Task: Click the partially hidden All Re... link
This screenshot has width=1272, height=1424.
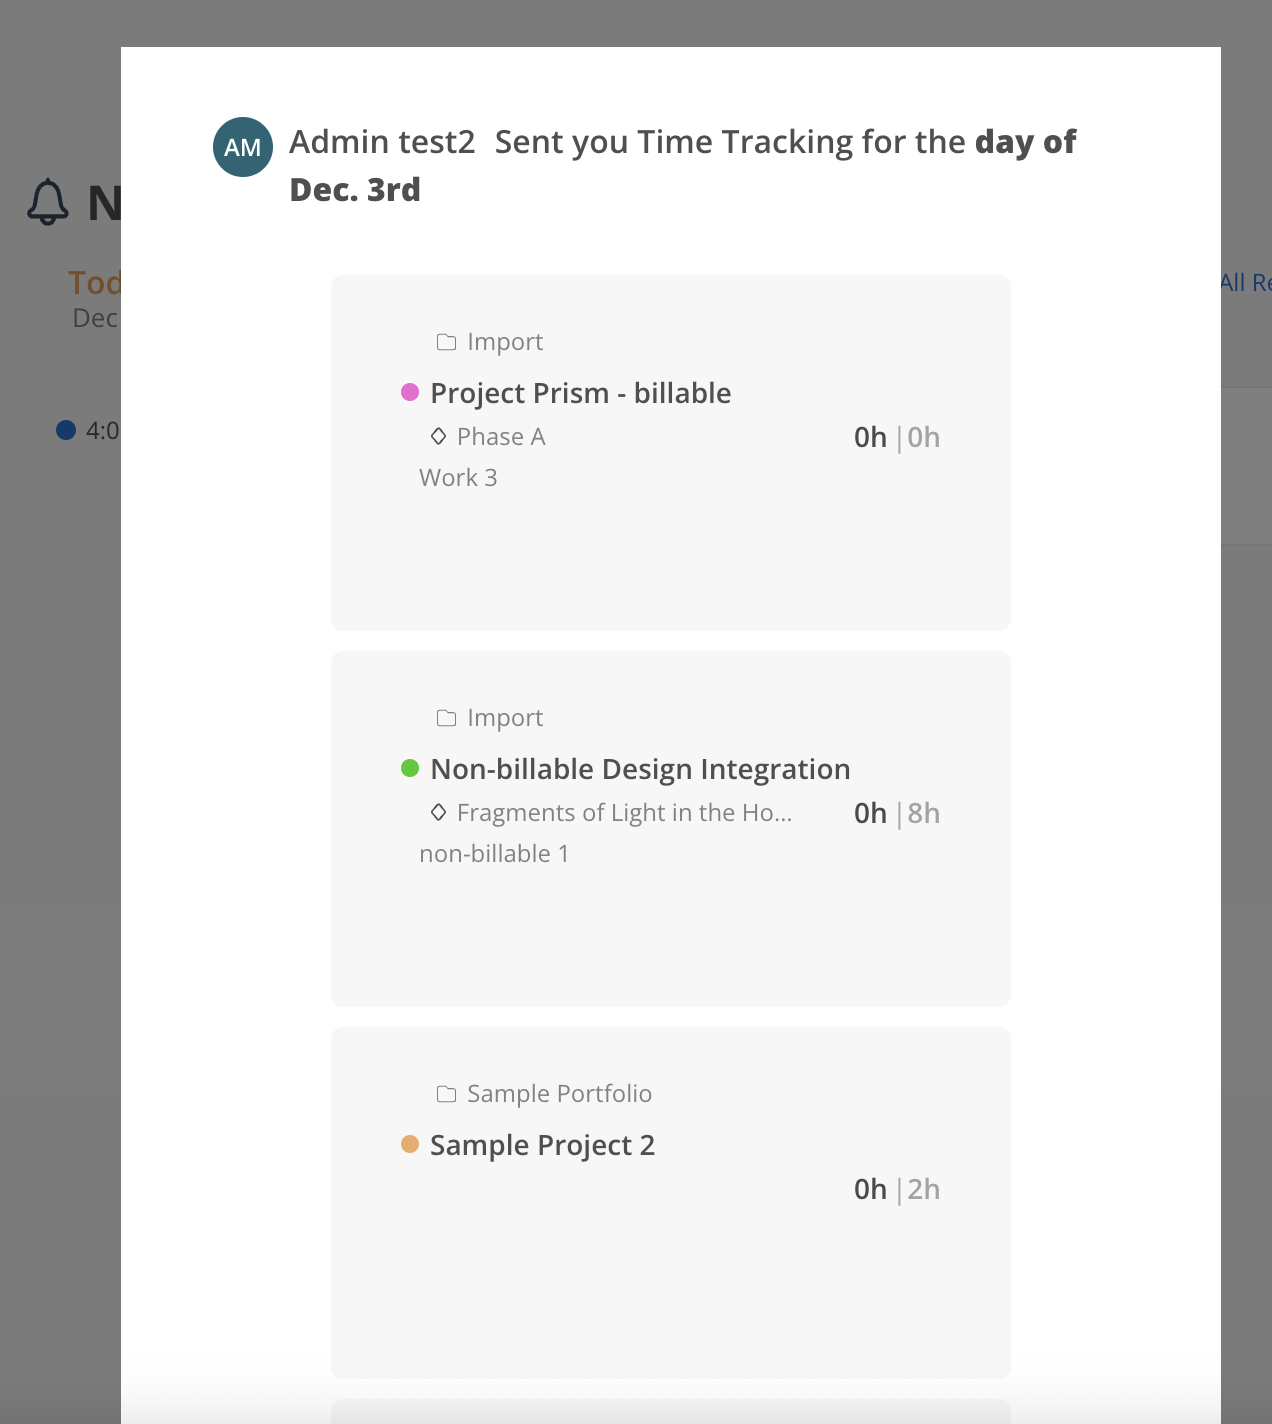Action: click(1245, 283)
